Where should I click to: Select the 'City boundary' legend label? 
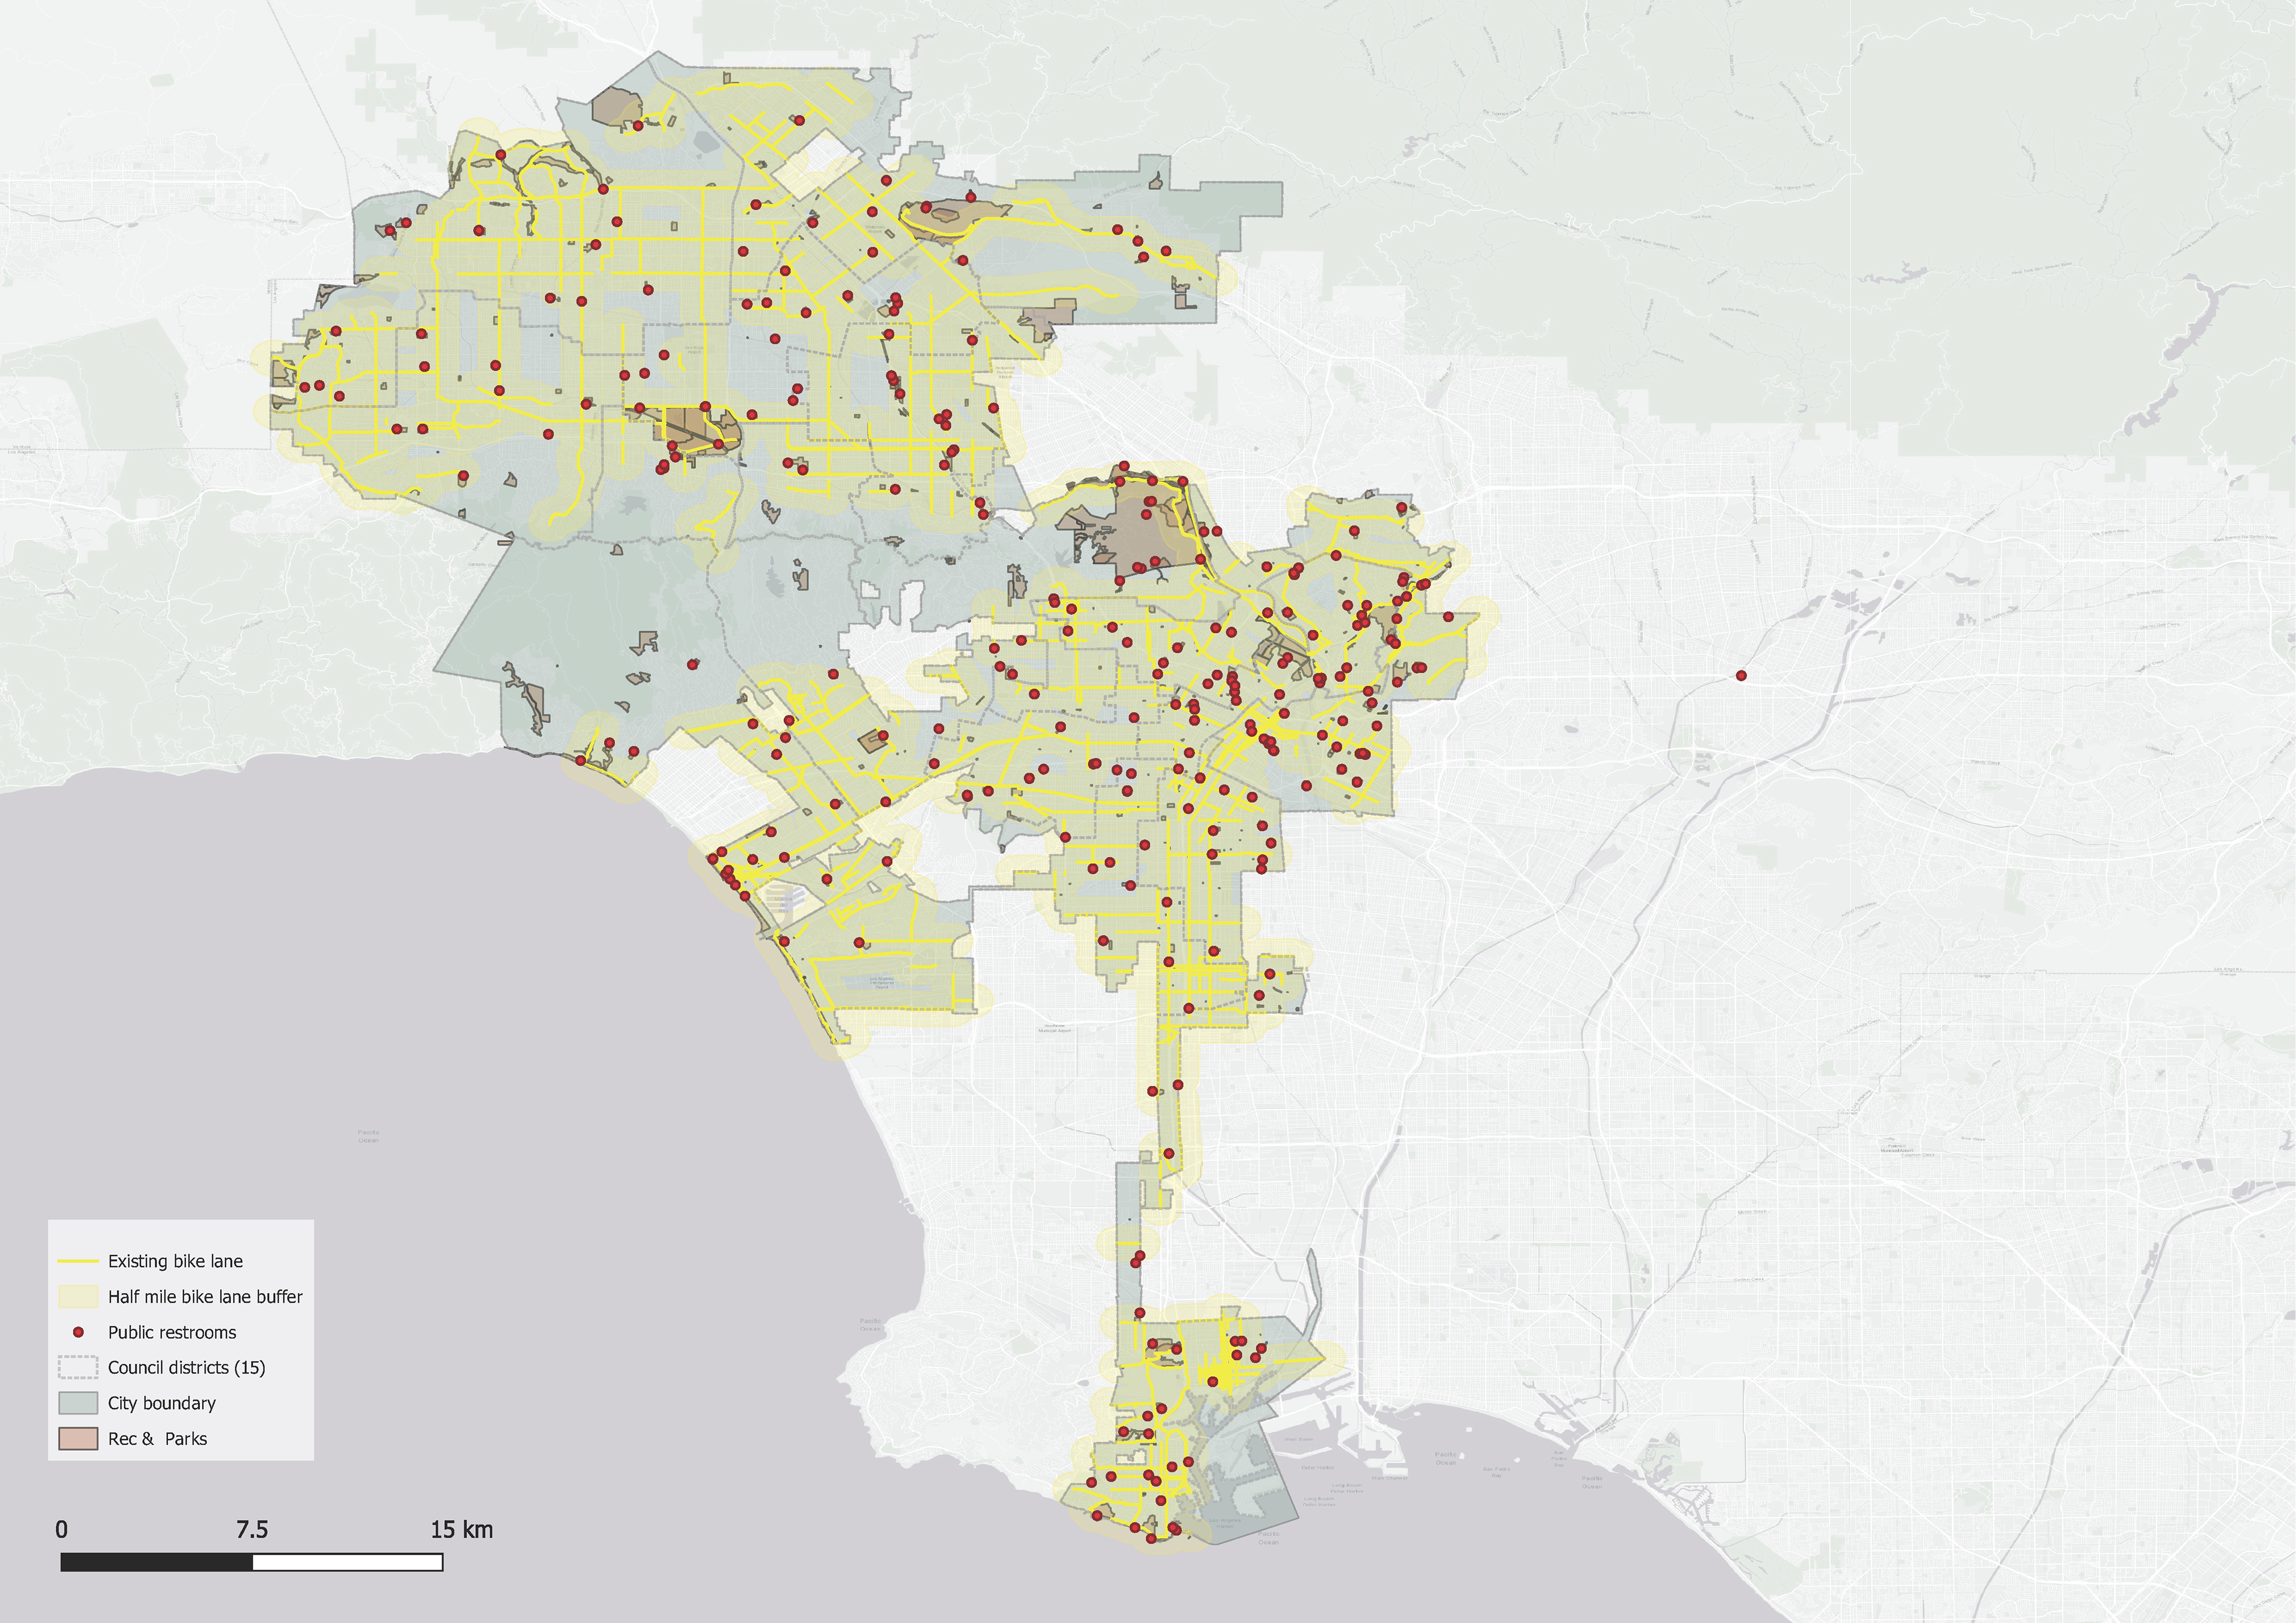click(x=162, y=1403)
